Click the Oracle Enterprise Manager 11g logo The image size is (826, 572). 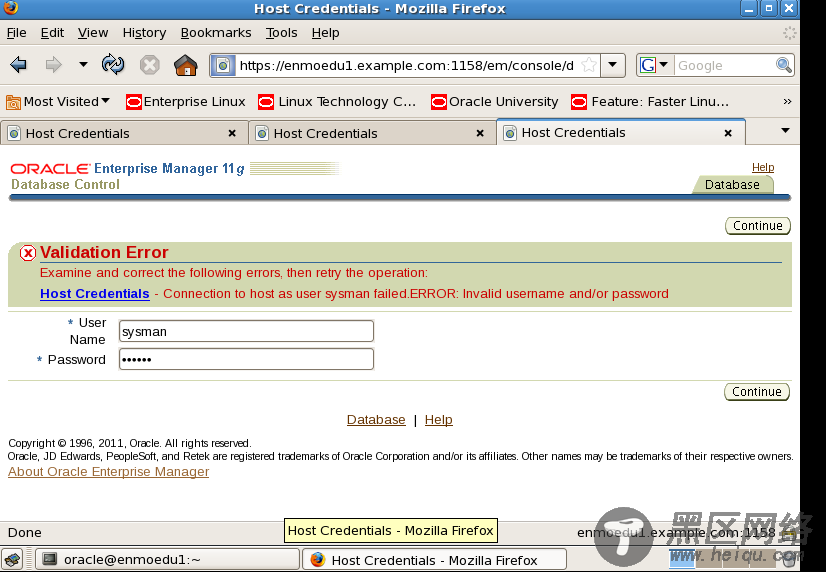pyautogui.click(x=127, y=169)
